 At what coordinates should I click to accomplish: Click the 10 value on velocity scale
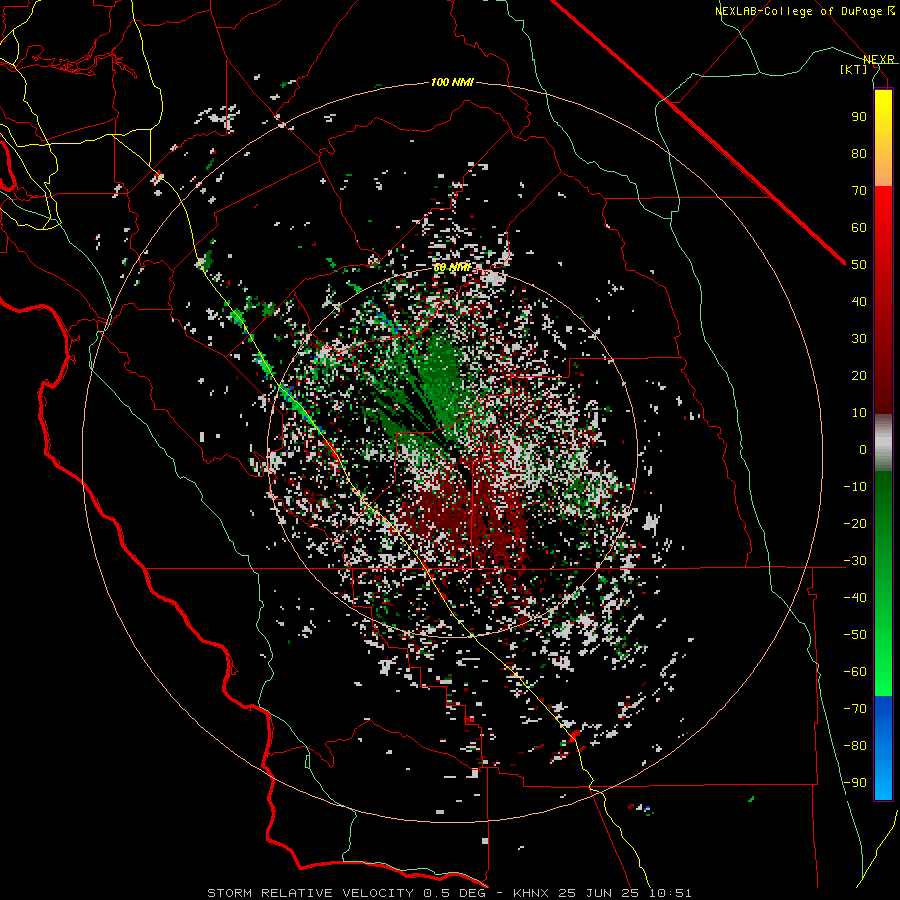tap(859, 413)
